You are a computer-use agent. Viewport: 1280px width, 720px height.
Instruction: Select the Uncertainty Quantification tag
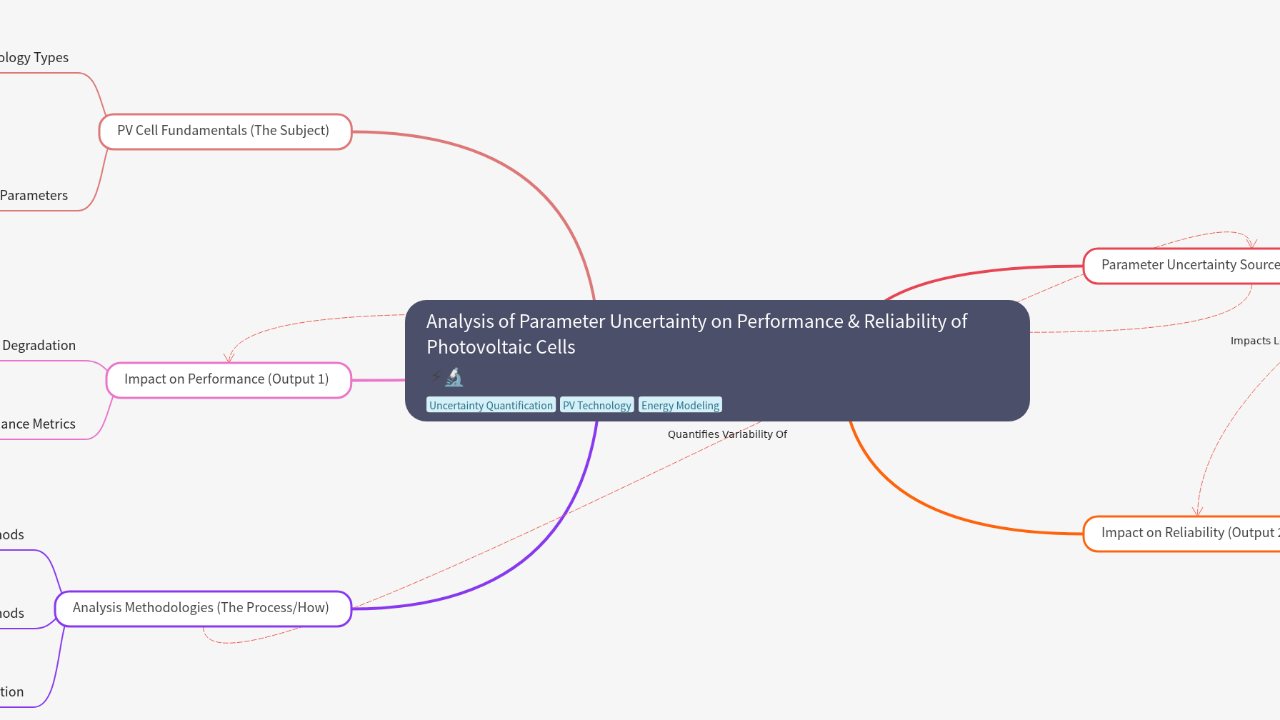[491, 405]
